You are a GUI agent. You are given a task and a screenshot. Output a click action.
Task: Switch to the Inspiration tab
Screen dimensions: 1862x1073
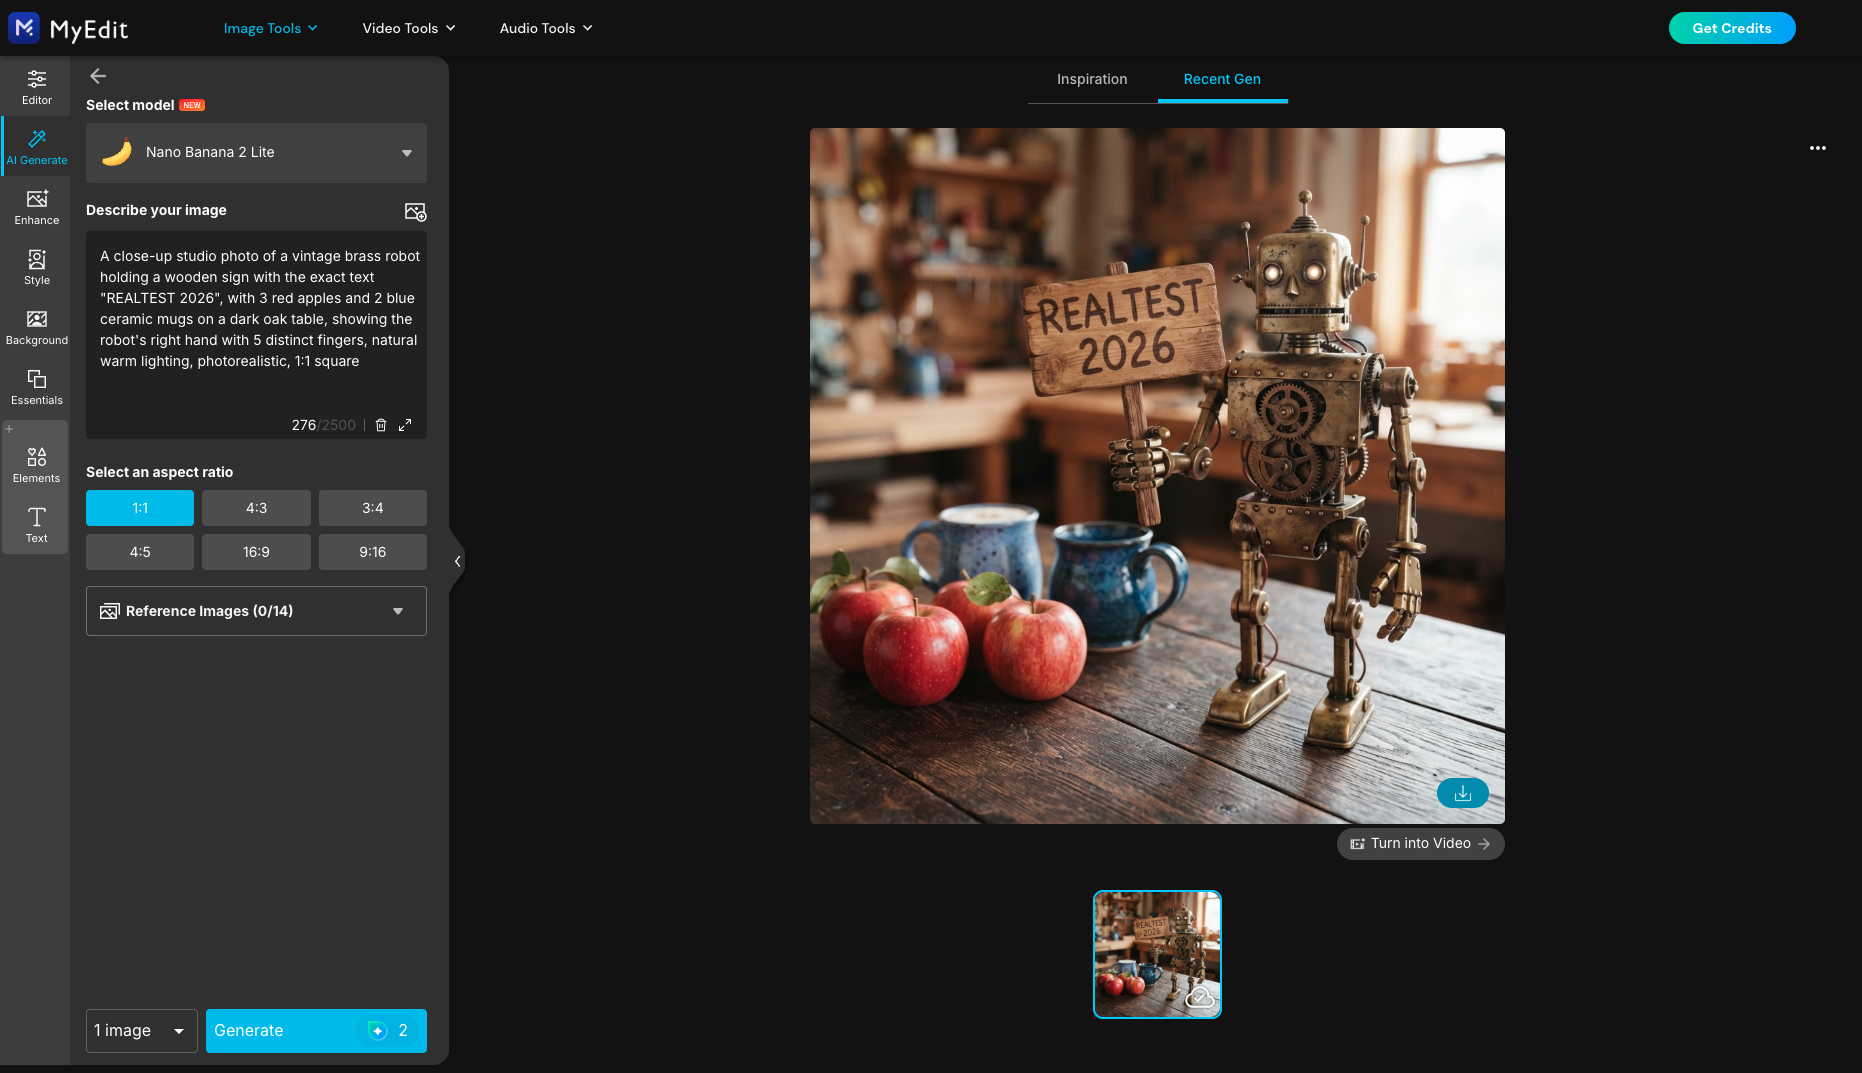(x=1092, y=79)
